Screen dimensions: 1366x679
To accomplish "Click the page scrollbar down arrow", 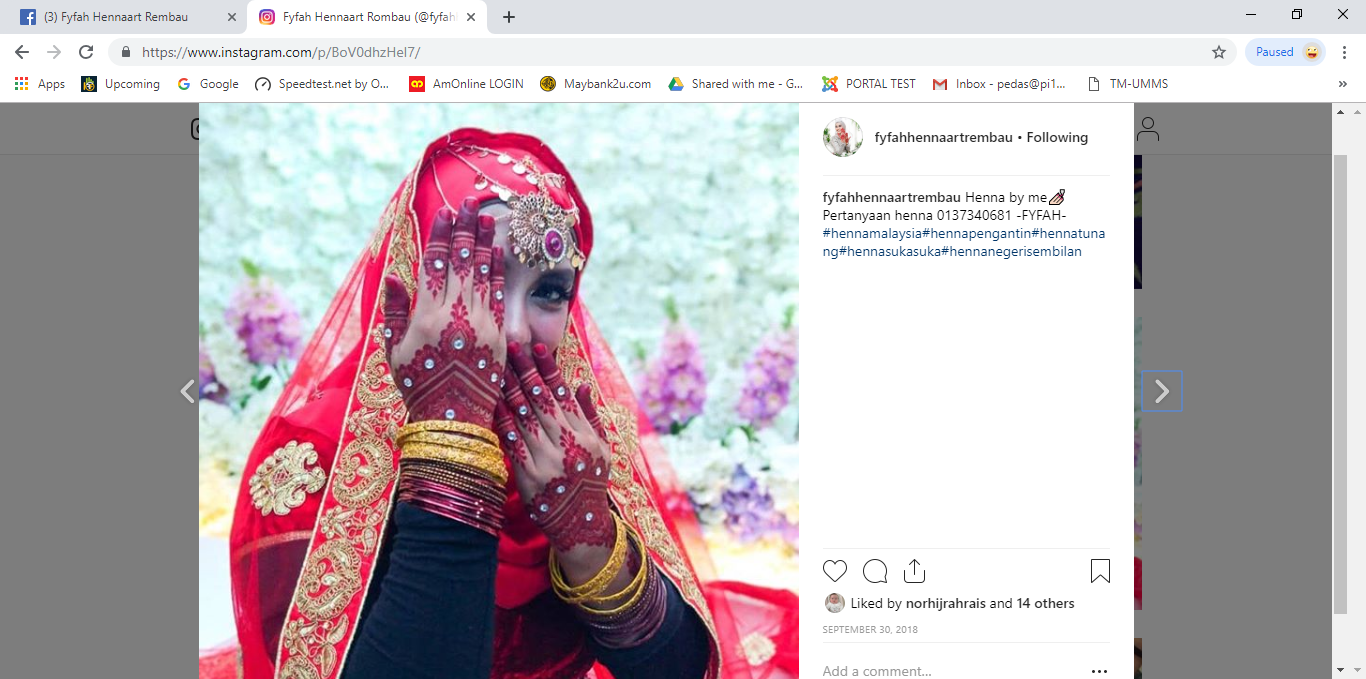I will click(1340, 669).
